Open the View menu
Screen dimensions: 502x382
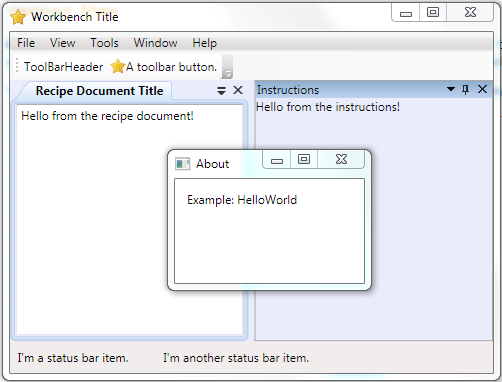(63, 43)
